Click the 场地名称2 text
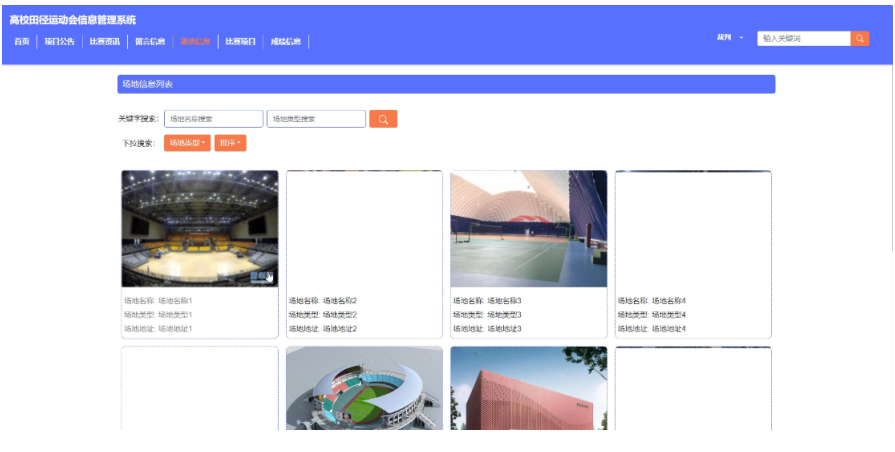 pyautogui.click(x=340, y=301)
